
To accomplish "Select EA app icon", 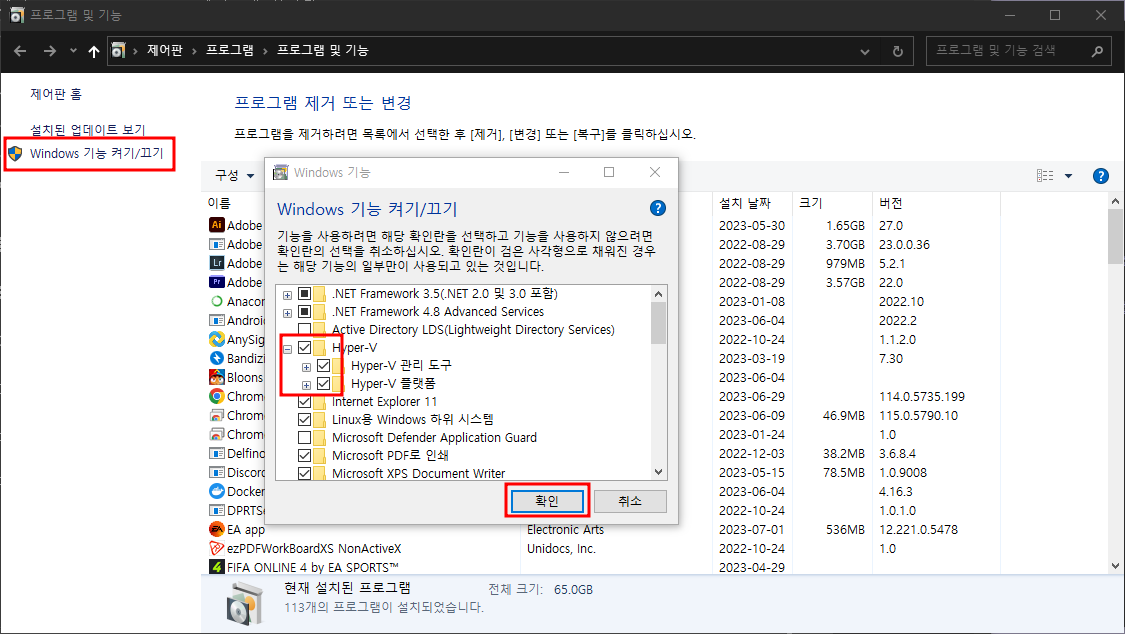I will click(x=217, y=529).
